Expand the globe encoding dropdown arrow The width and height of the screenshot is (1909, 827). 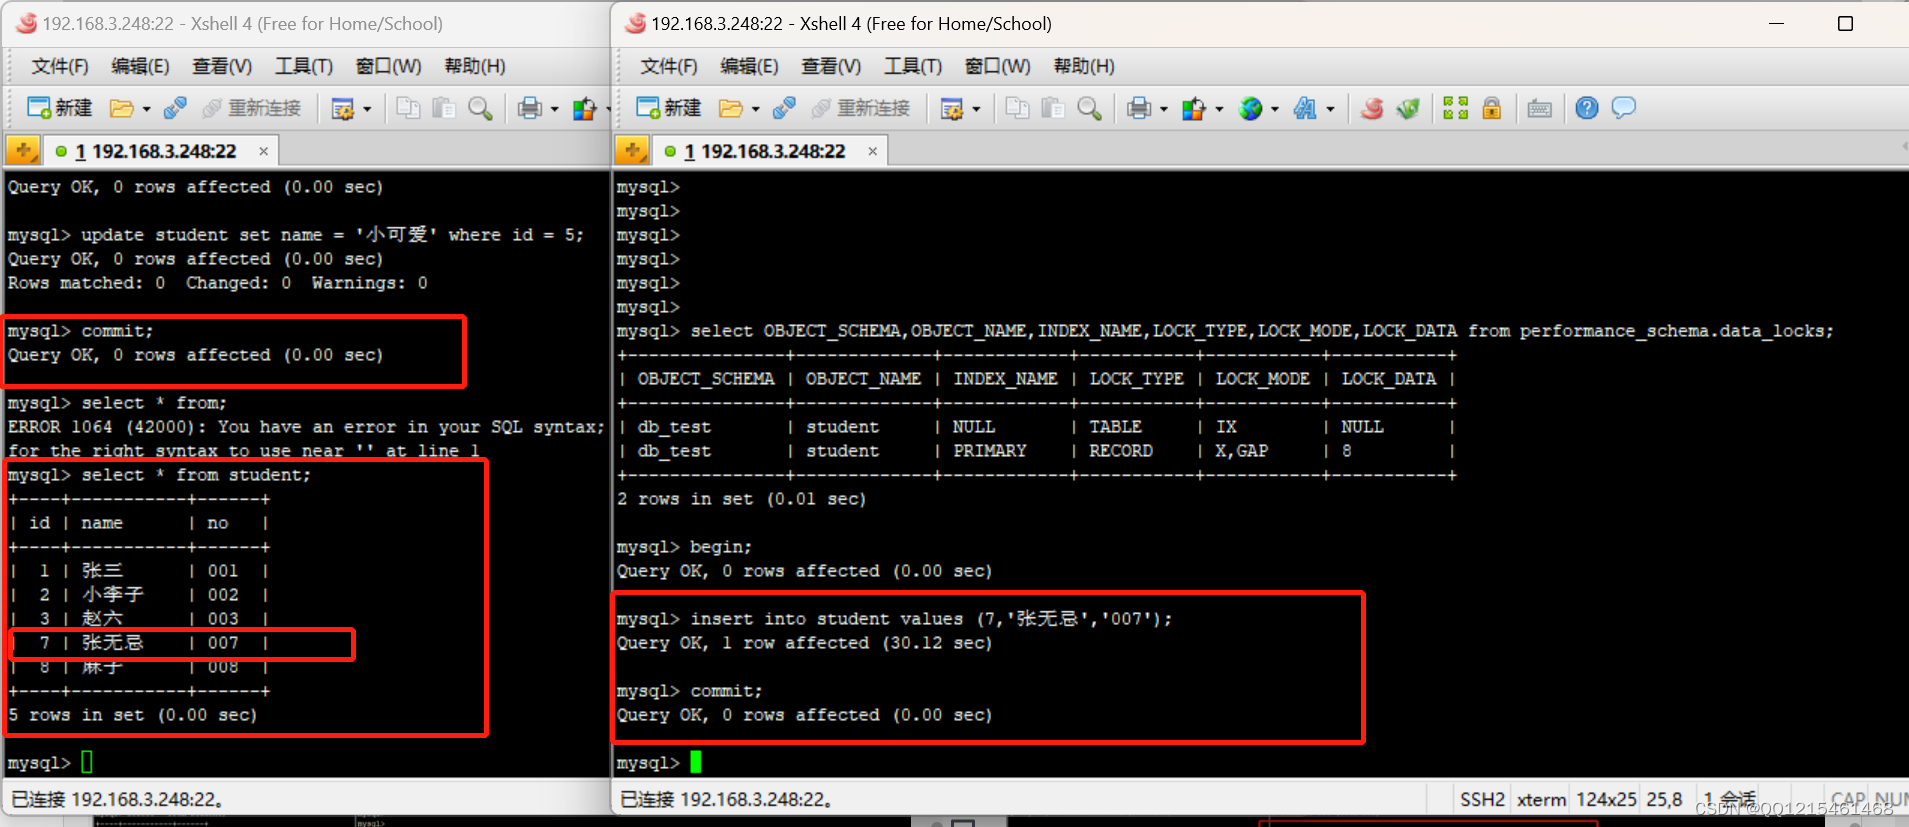click(x=1274, y=109)
